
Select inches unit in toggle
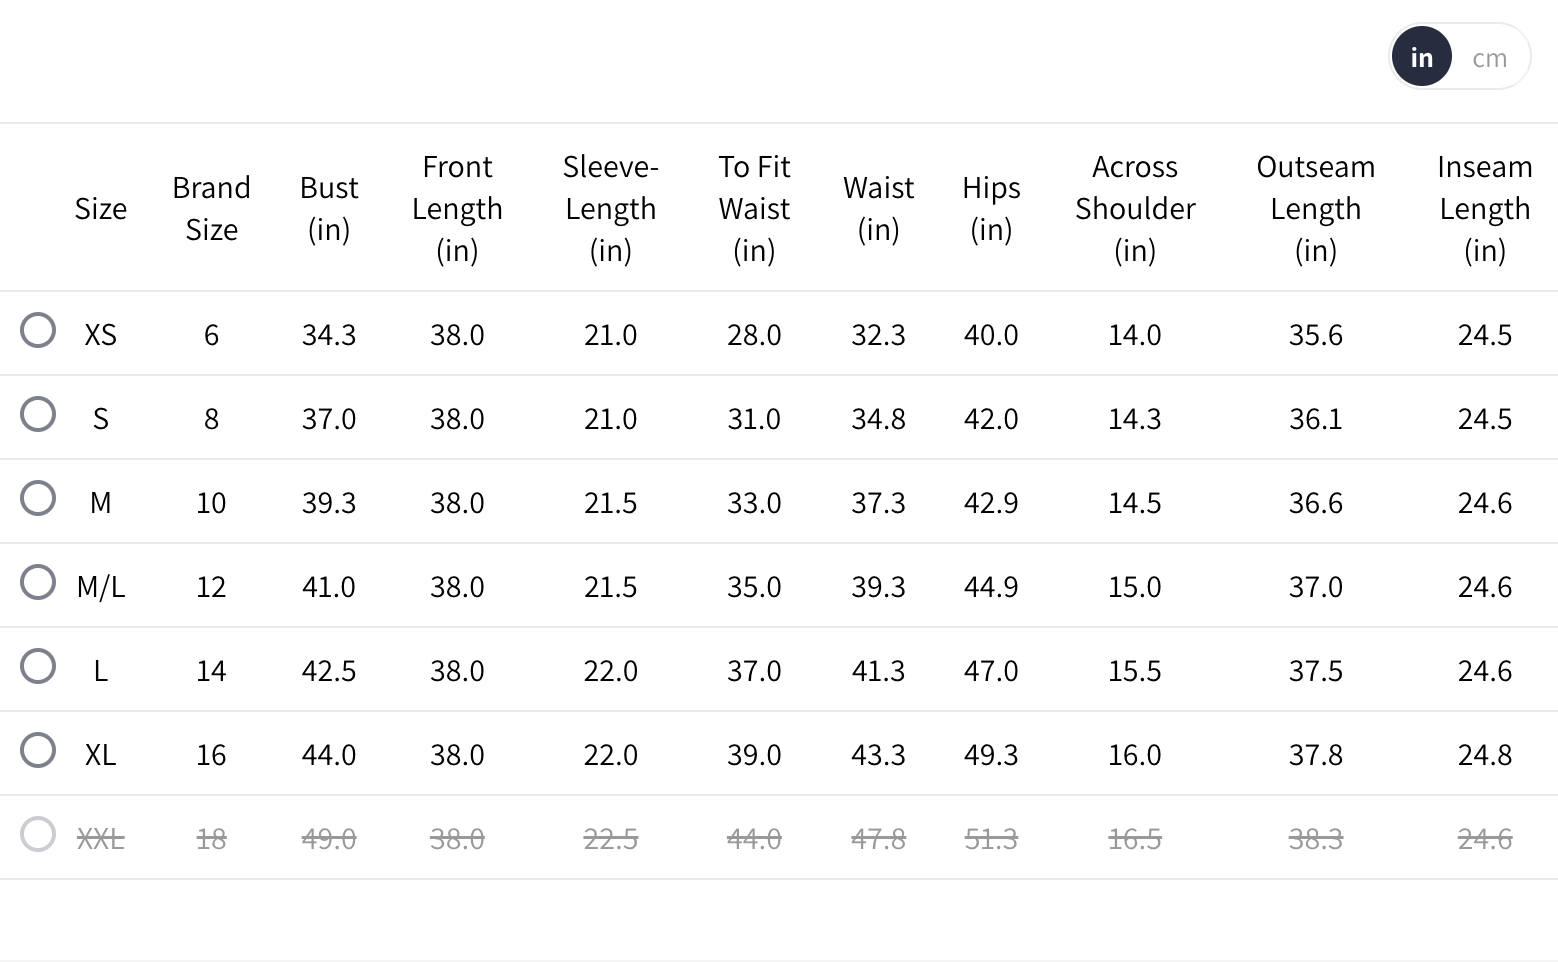tap(1421, 58)
